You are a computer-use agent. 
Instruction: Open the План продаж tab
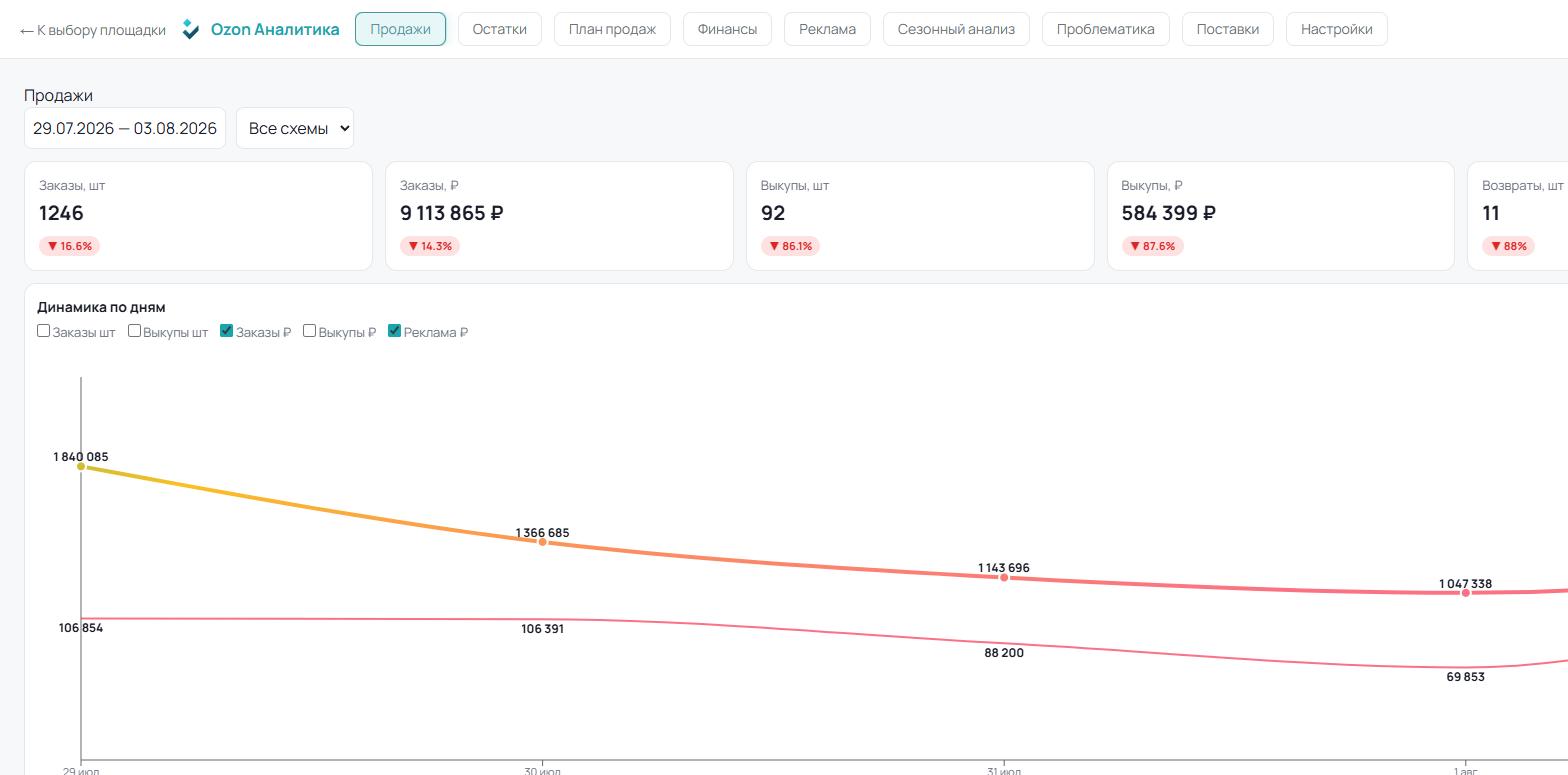(612, 29)
